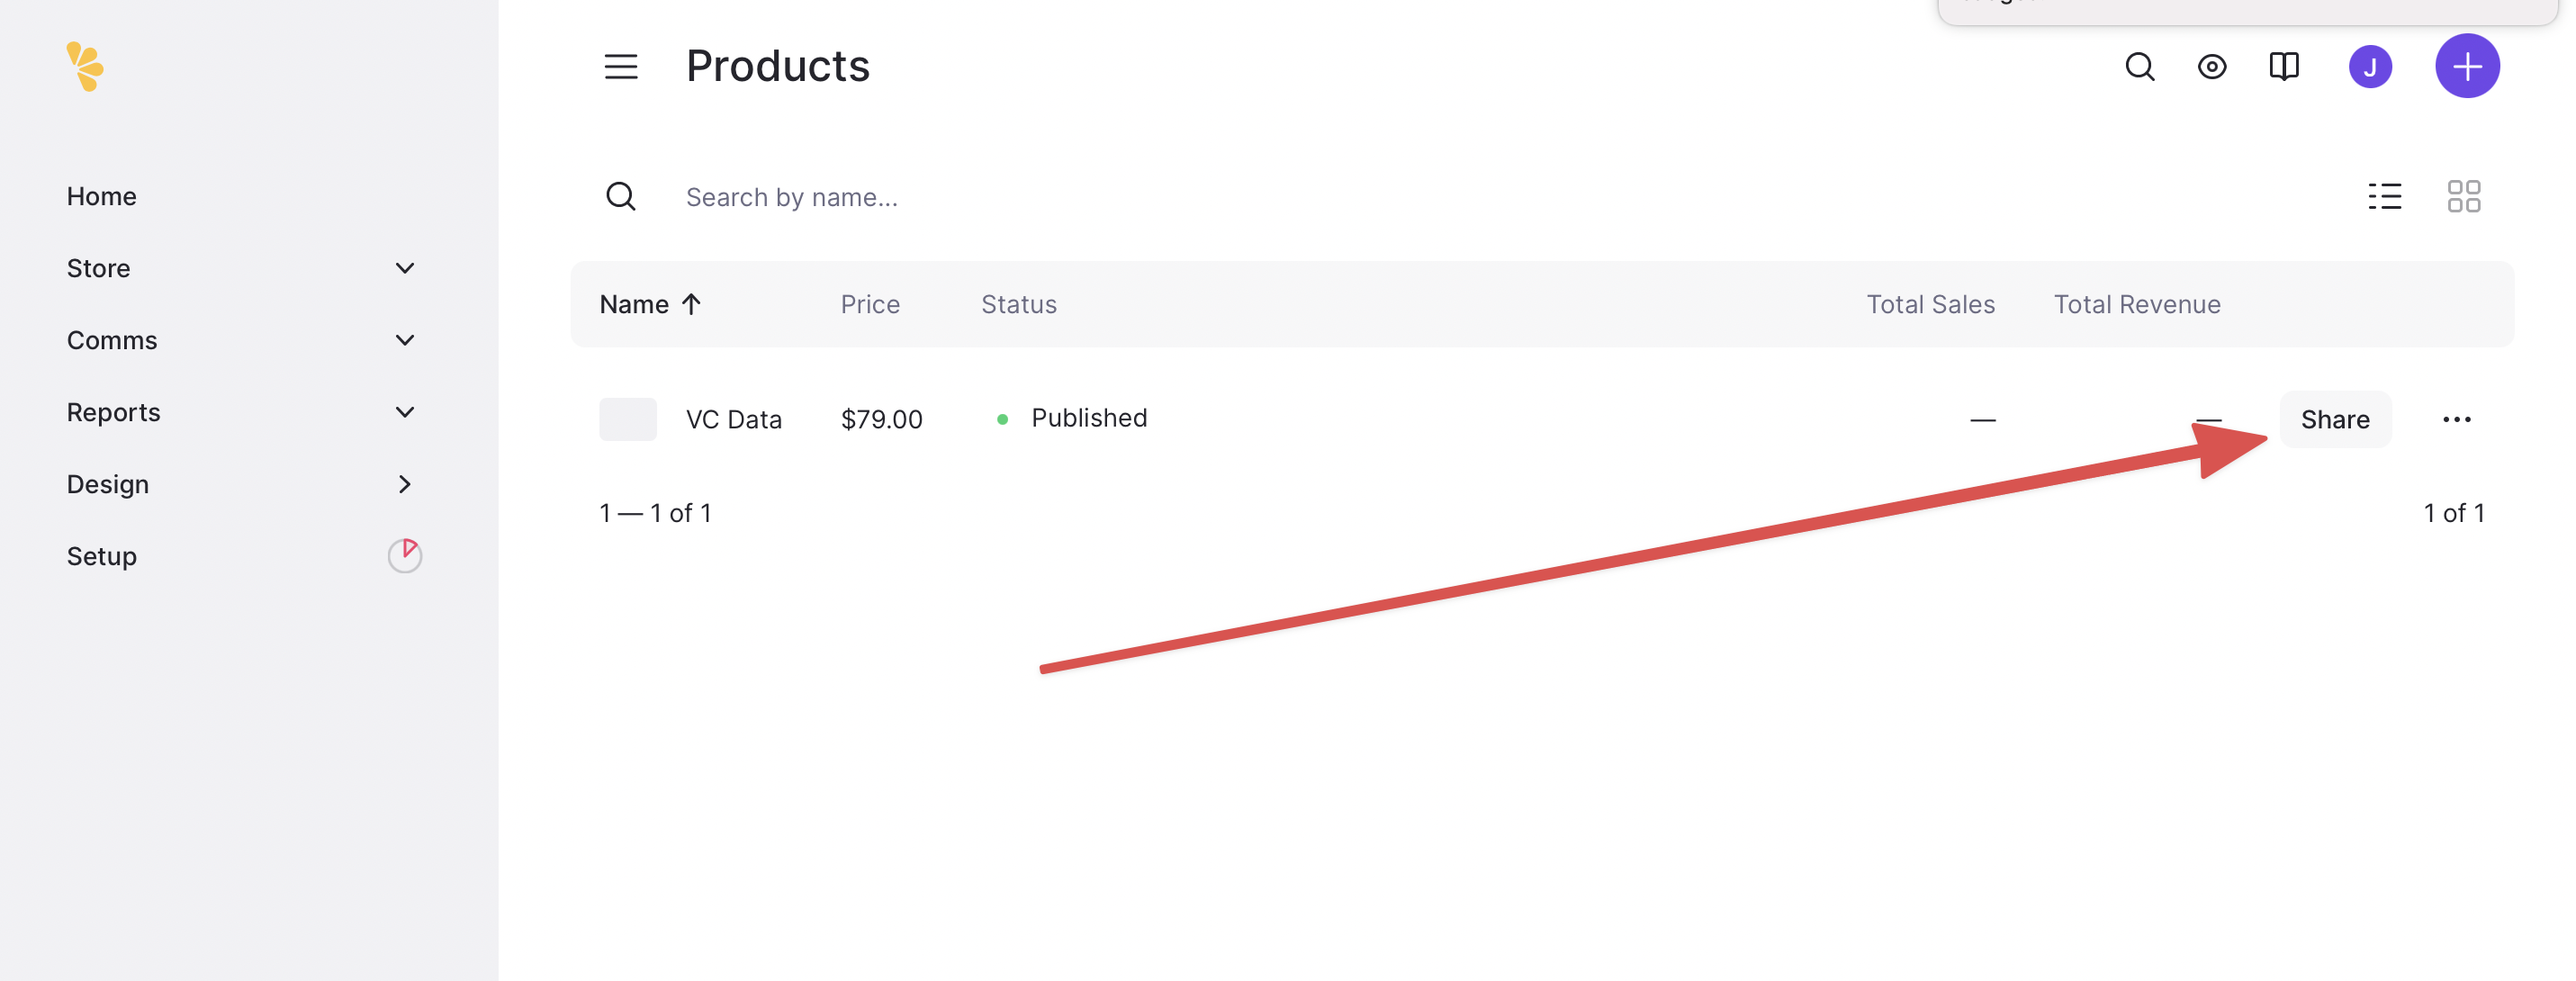This screenshot has height=981, width=2576.
Task: Open the global search magnifier icon
Action: [x=2139, y=67]
